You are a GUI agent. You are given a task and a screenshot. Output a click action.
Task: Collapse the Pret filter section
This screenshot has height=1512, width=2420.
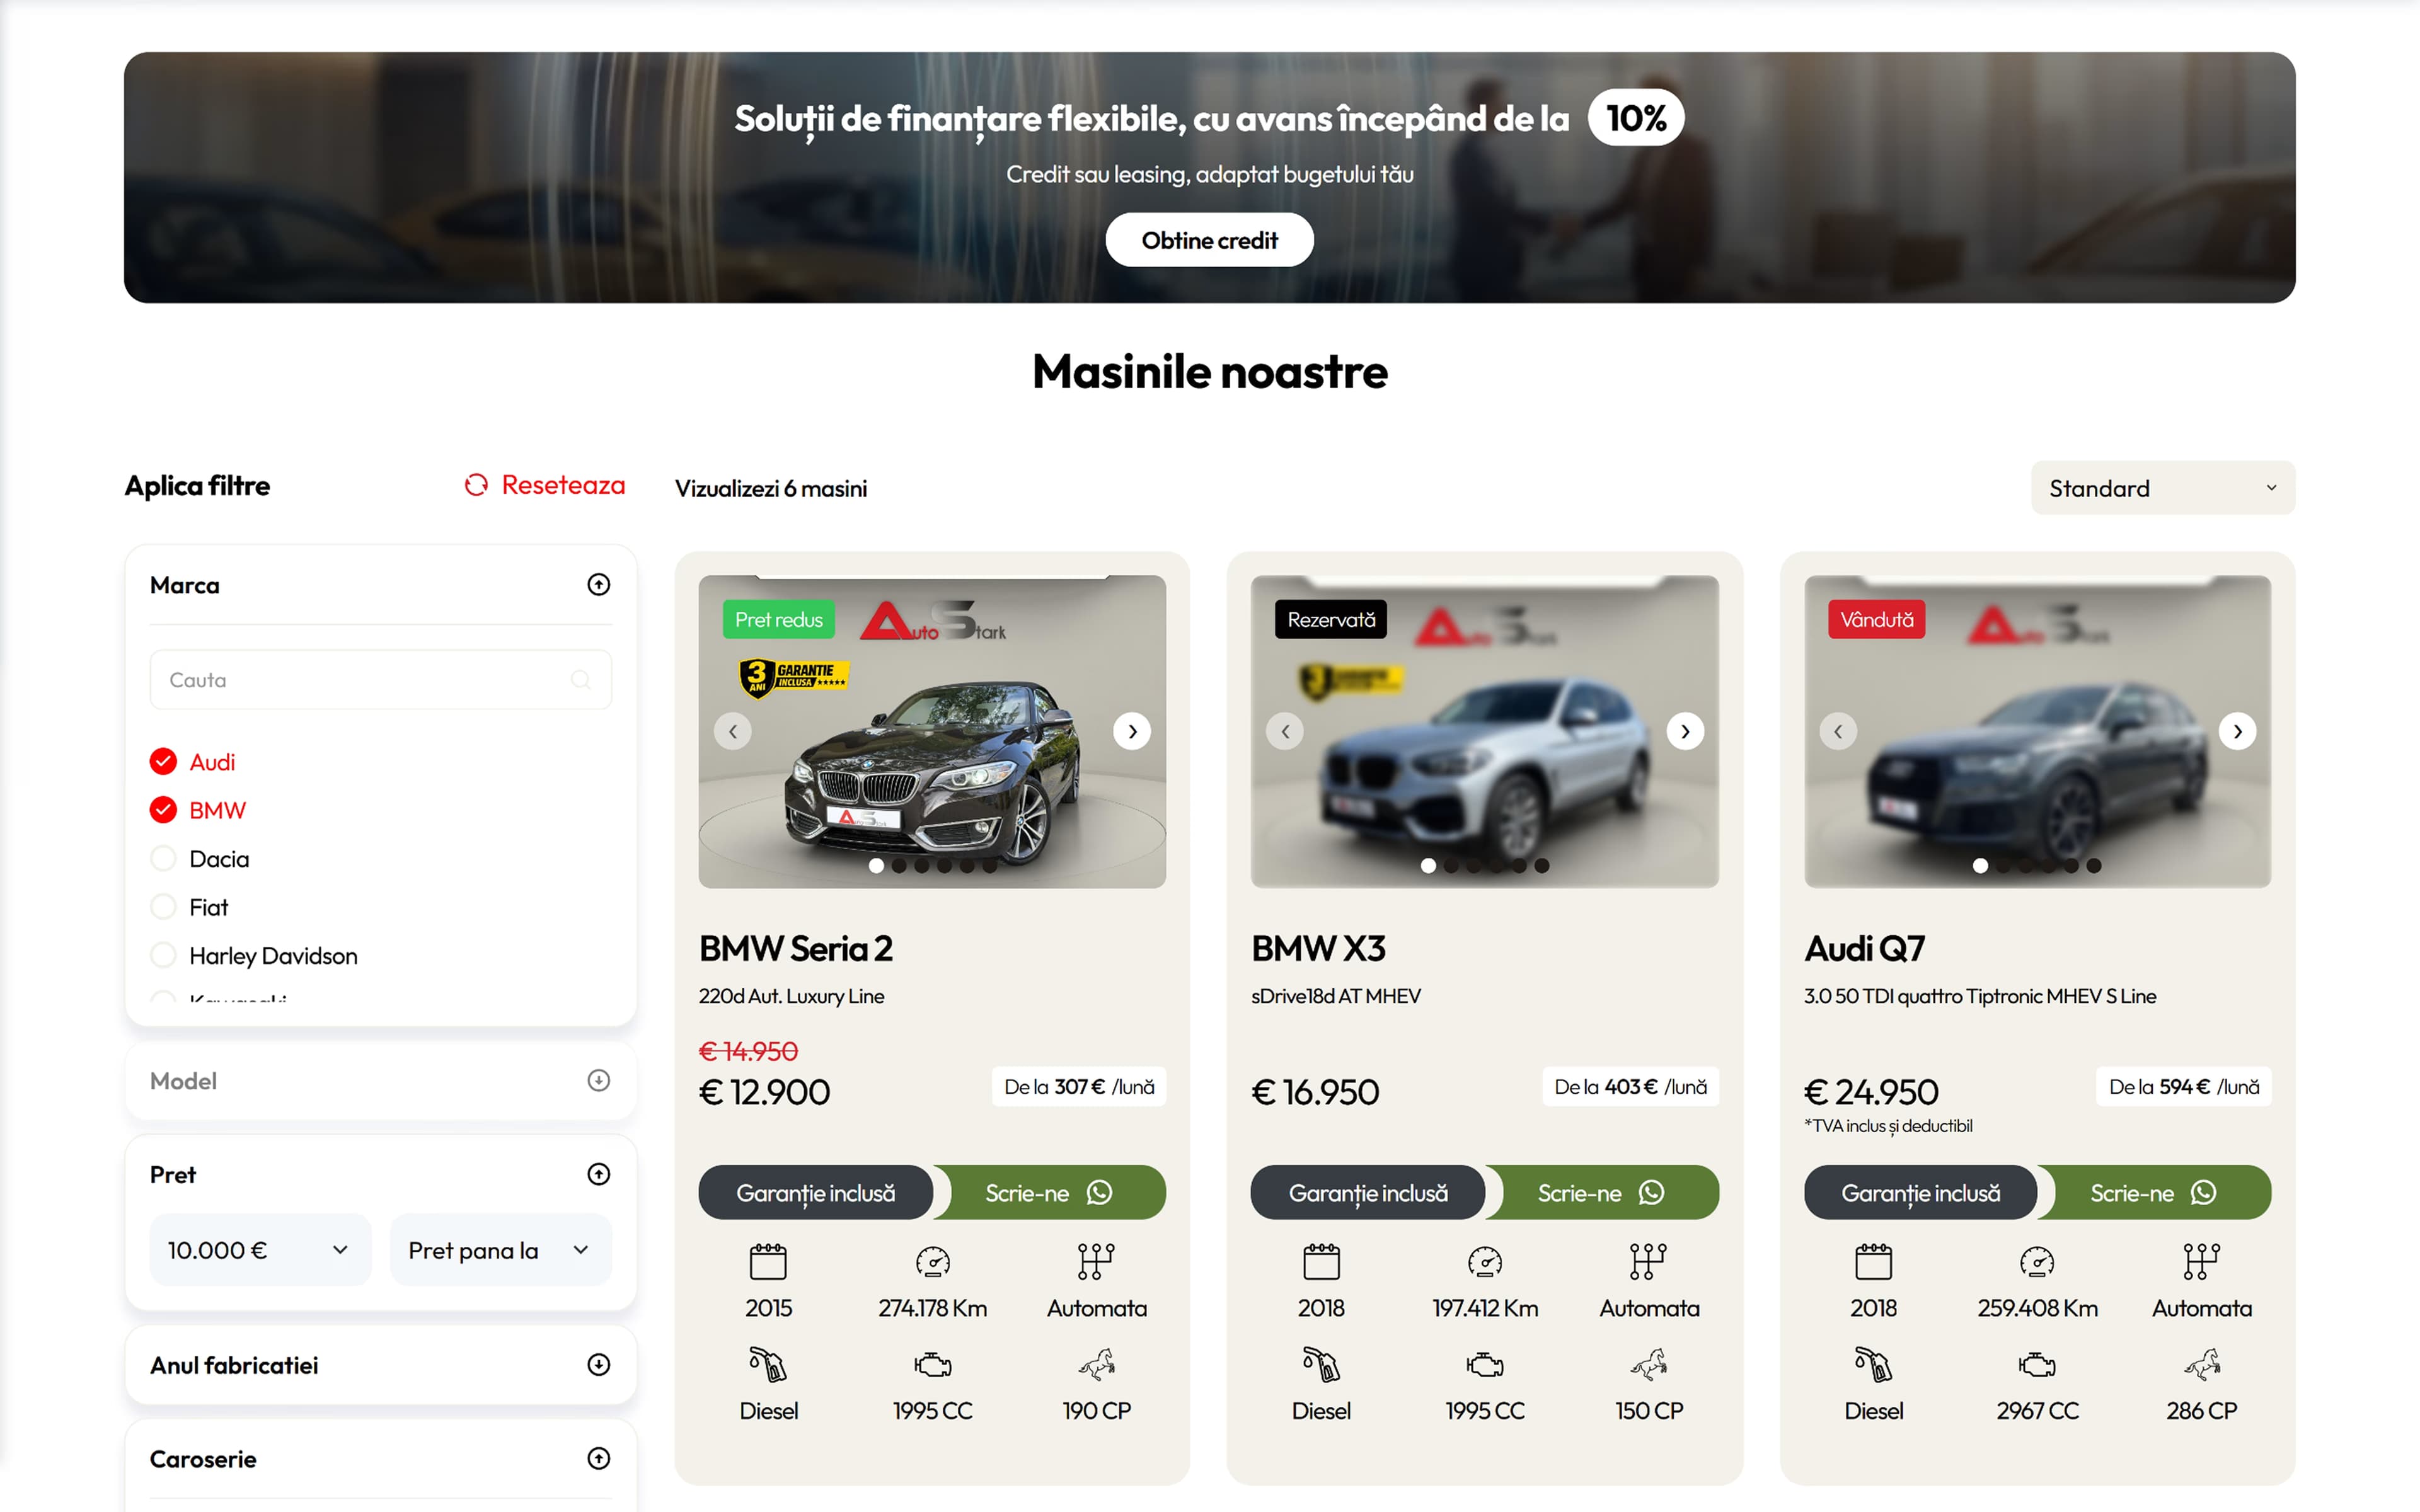tap(598, 1175)
